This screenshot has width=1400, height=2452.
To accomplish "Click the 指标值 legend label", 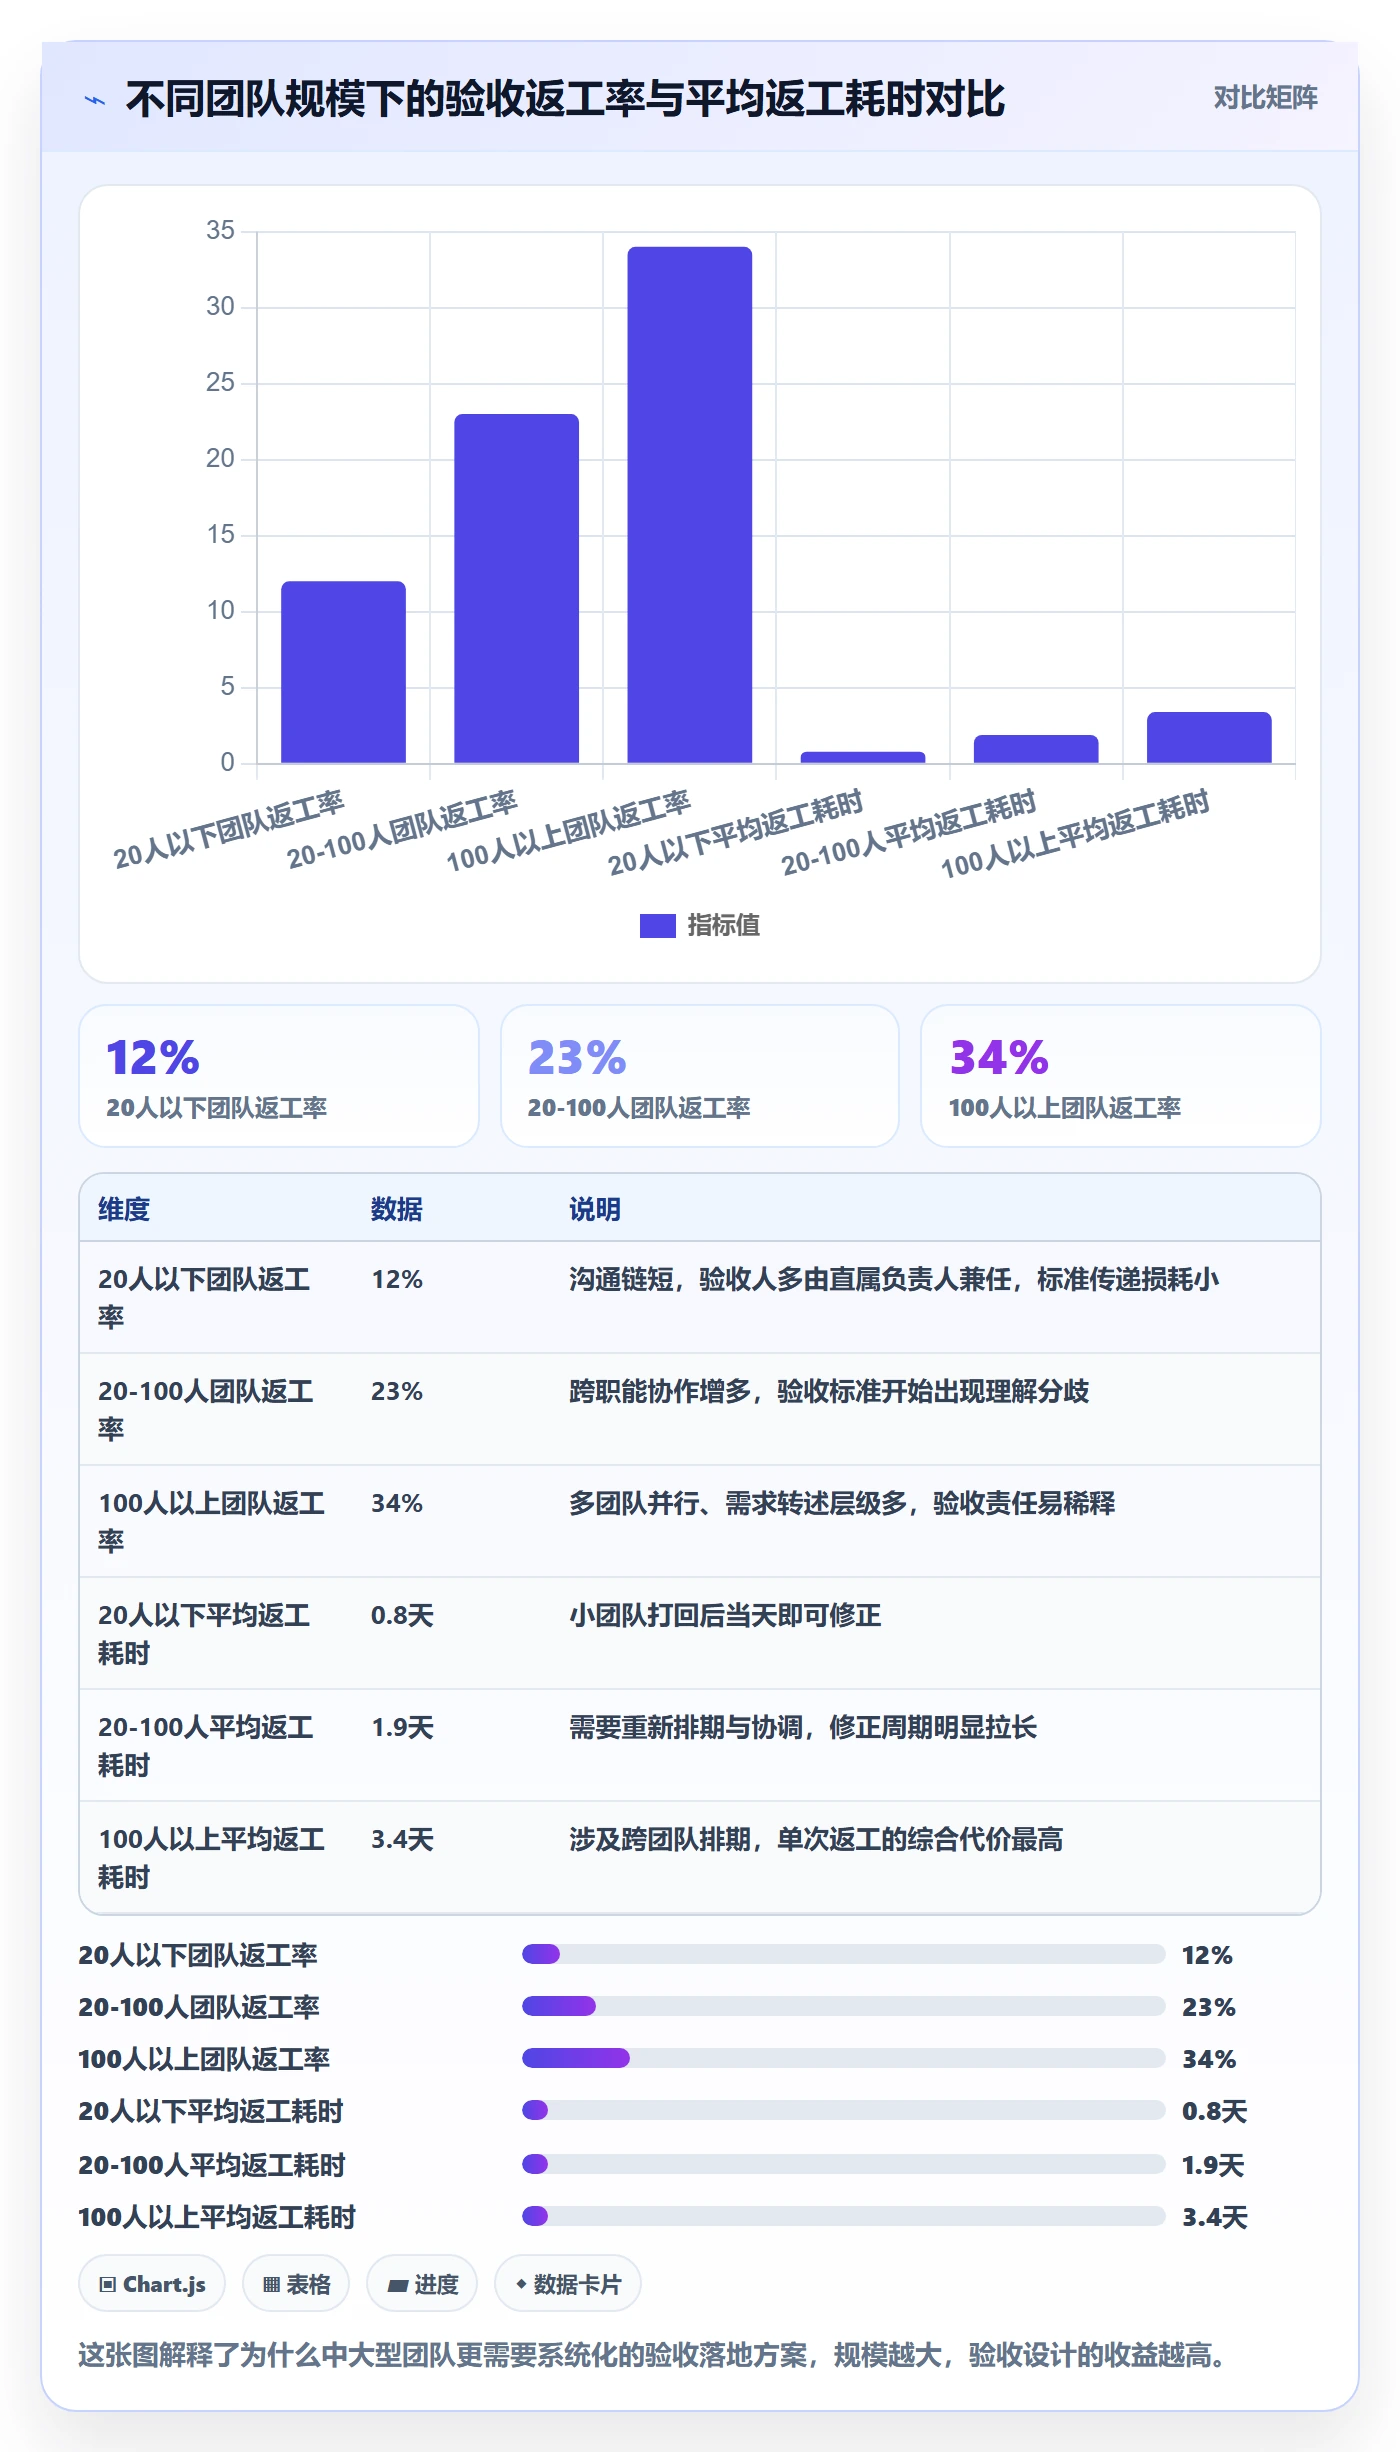I will (723, 926).
